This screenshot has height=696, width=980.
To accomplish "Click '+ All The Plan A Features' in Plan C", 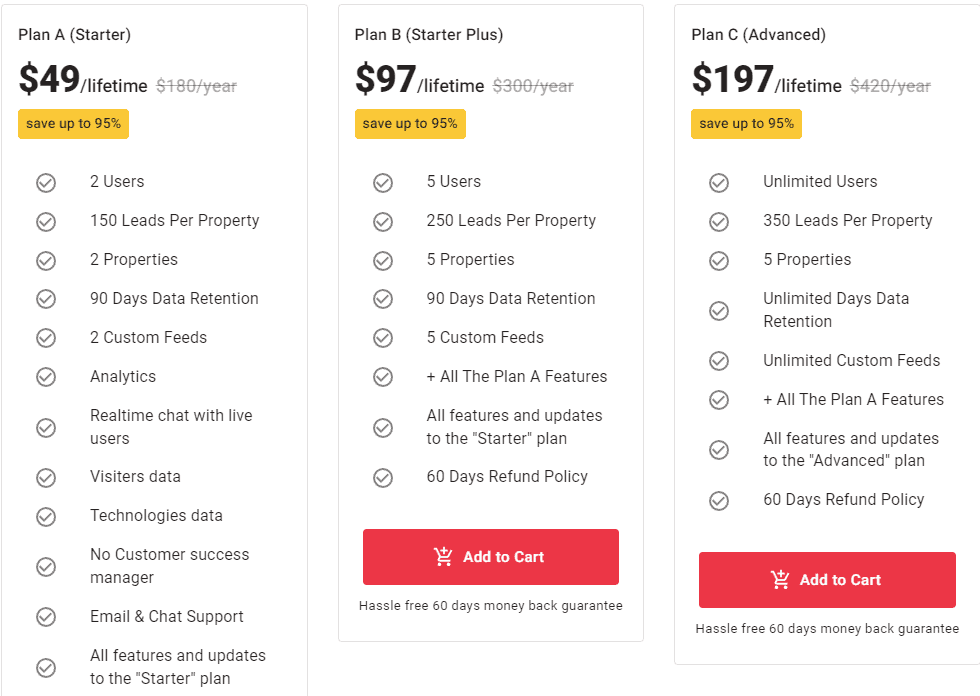I will [854, 399].
